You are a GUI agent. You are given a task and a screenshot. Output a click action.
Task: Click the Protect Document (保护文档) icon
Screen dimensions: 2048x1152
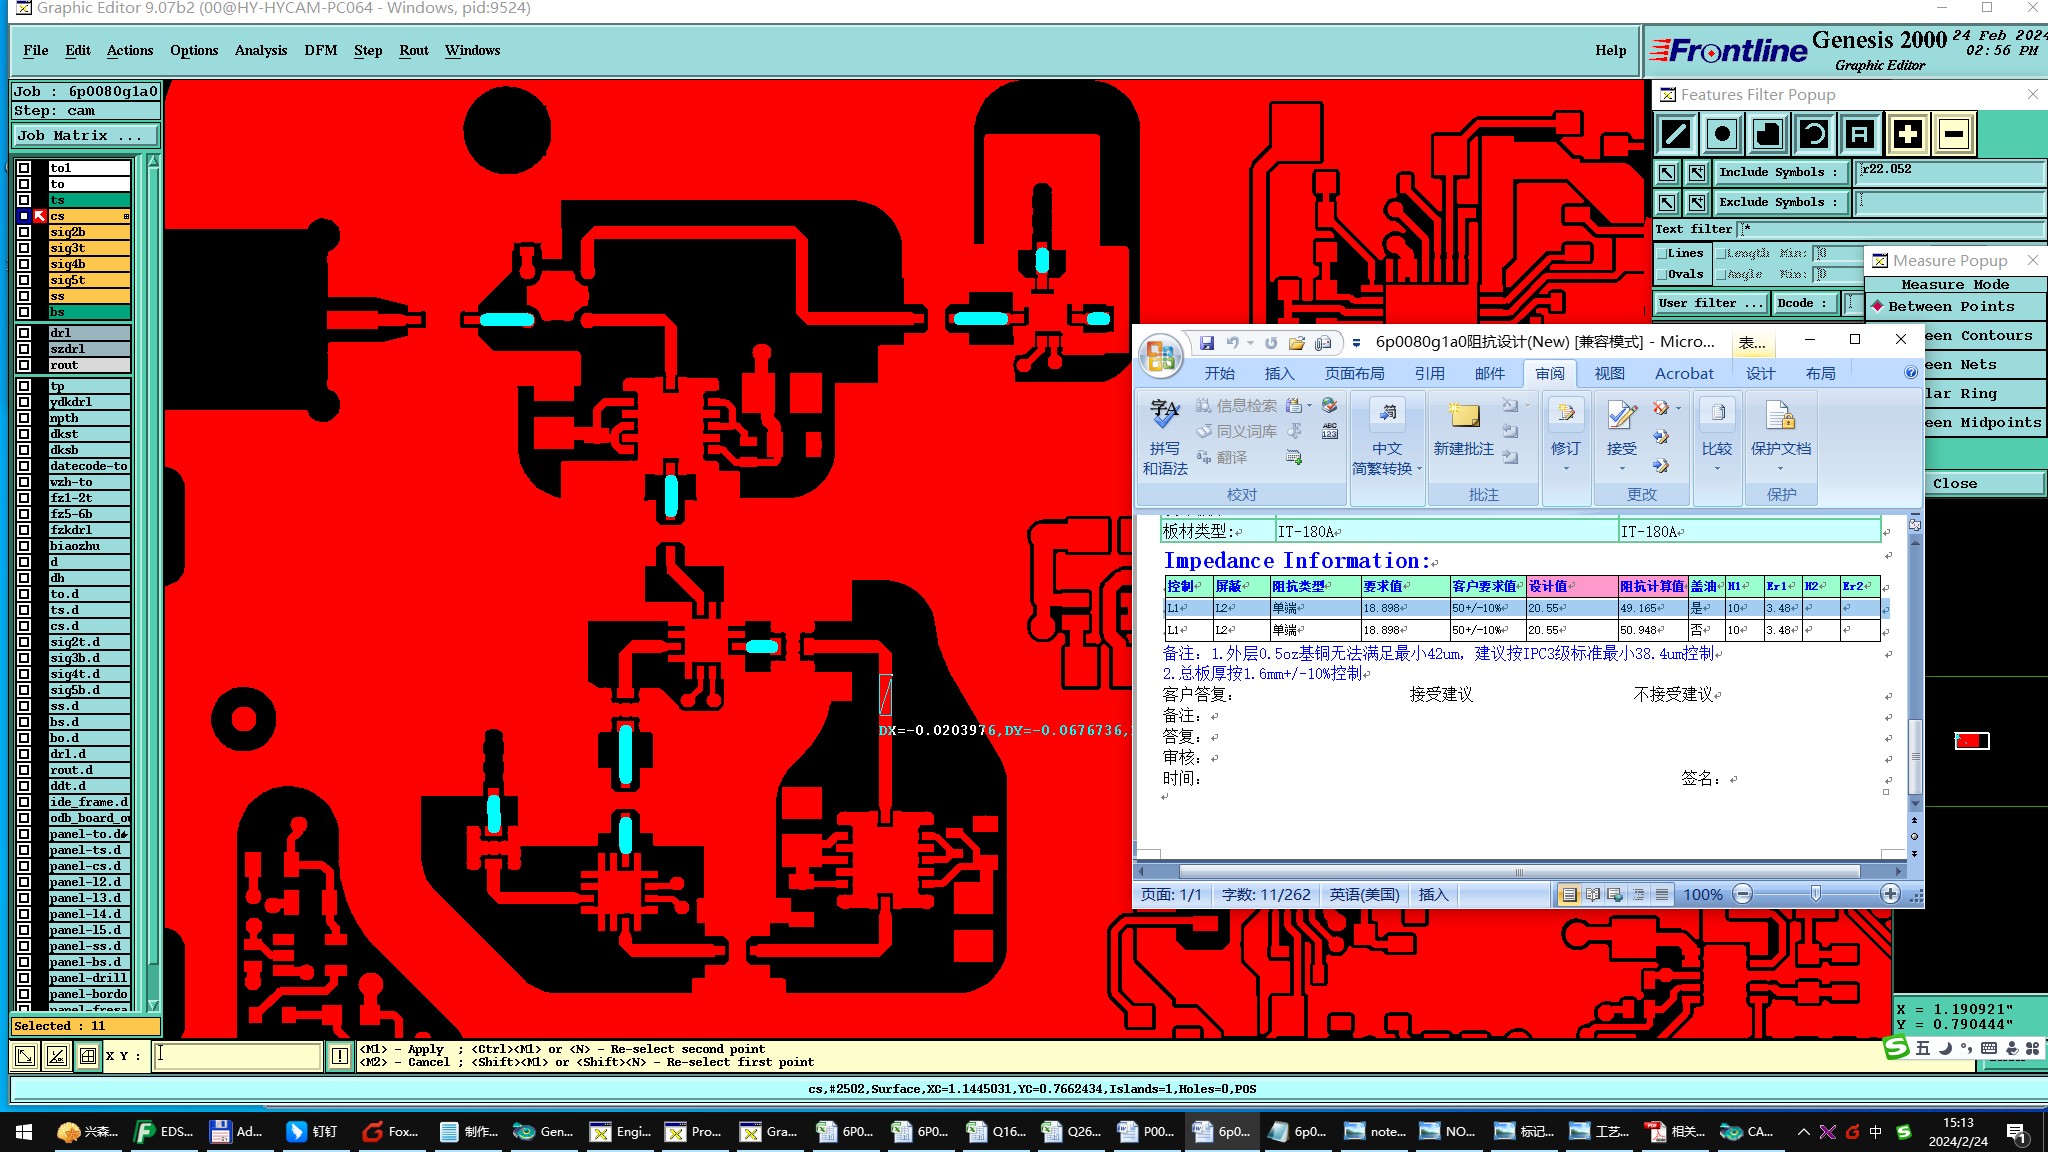pyautogui.click(x=1780, y=416)
